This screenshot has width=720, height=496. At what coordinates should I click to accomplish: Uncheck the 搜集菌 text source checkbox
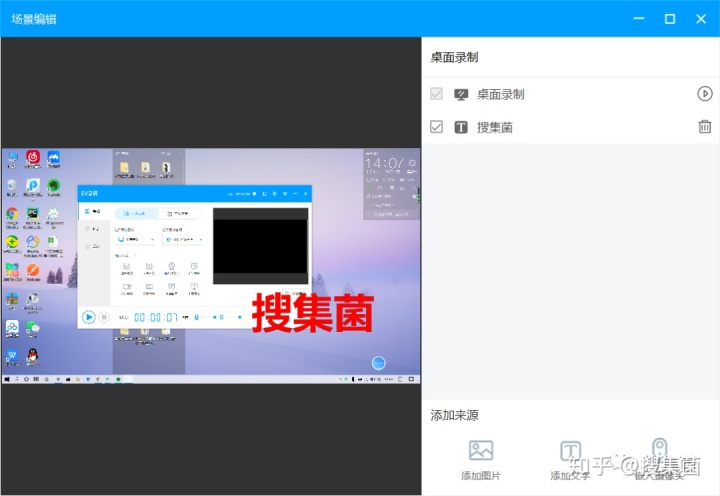click(436, 127)
